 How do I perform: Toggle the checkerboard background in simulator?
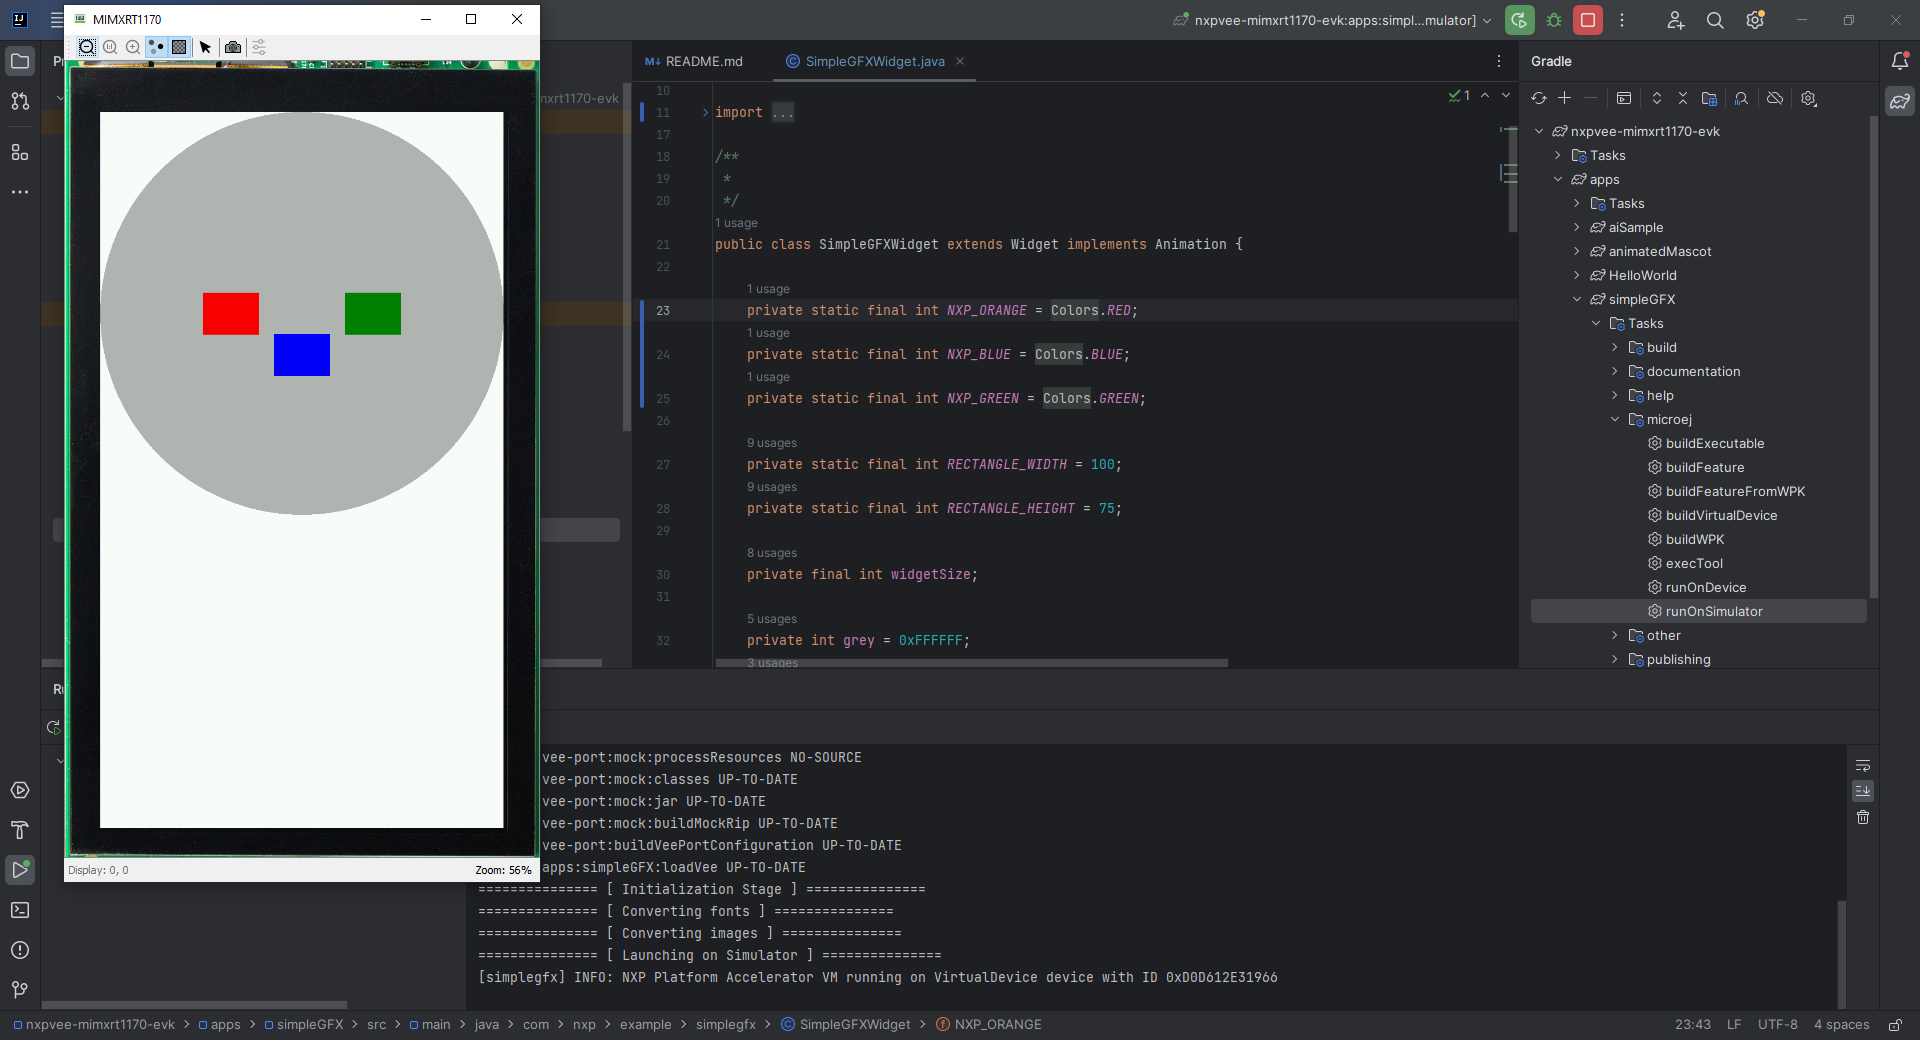(x=179, y=47)
